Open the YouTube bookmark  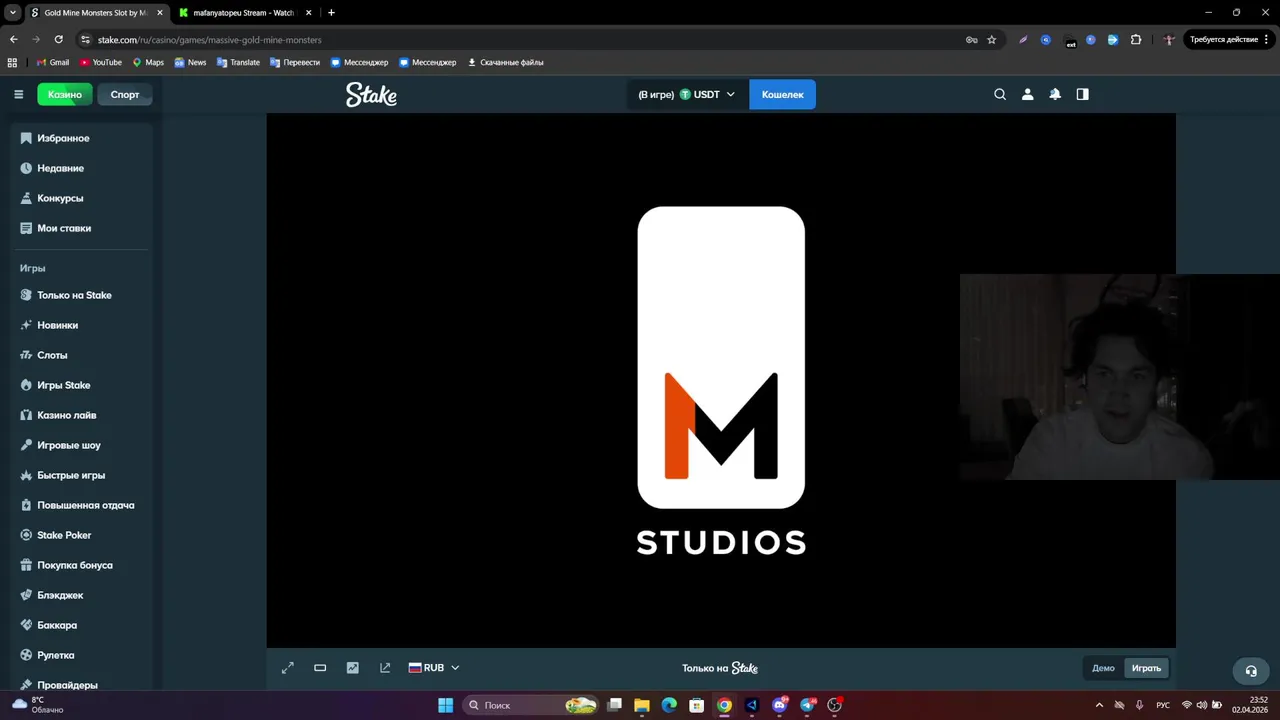click(101, 62)
